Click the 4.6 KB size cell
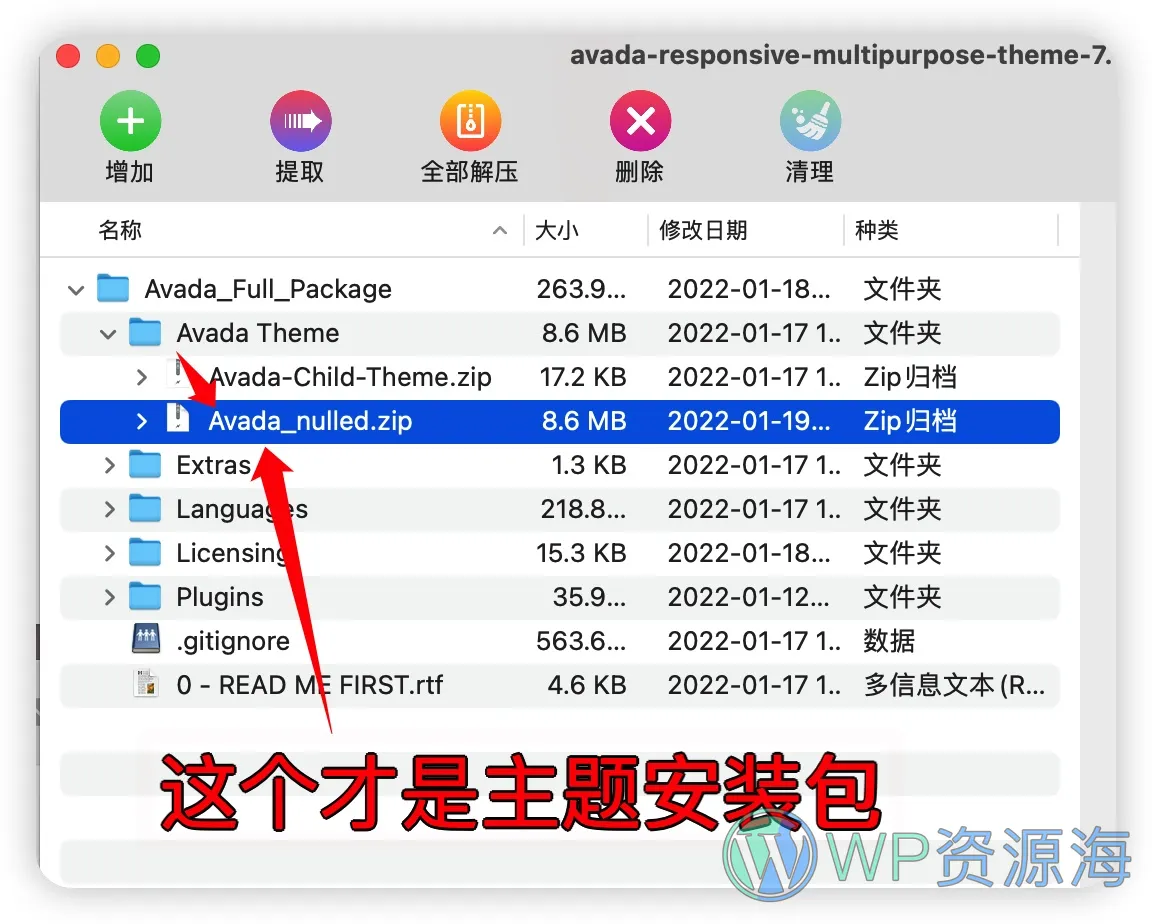 pyautogui.click(x=586, y=685)
